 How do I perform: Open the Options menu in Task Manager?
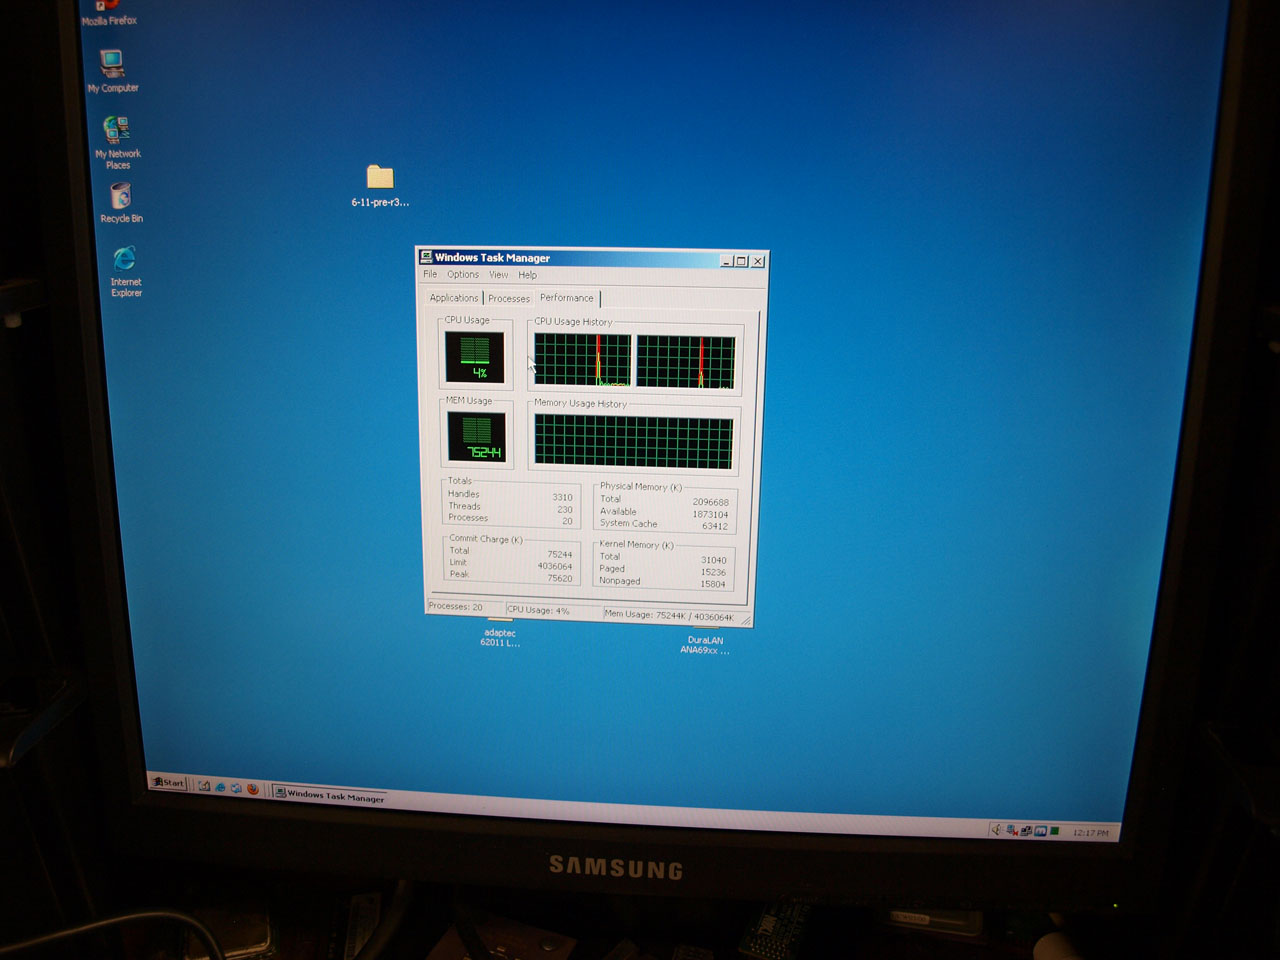click(463, 274)
